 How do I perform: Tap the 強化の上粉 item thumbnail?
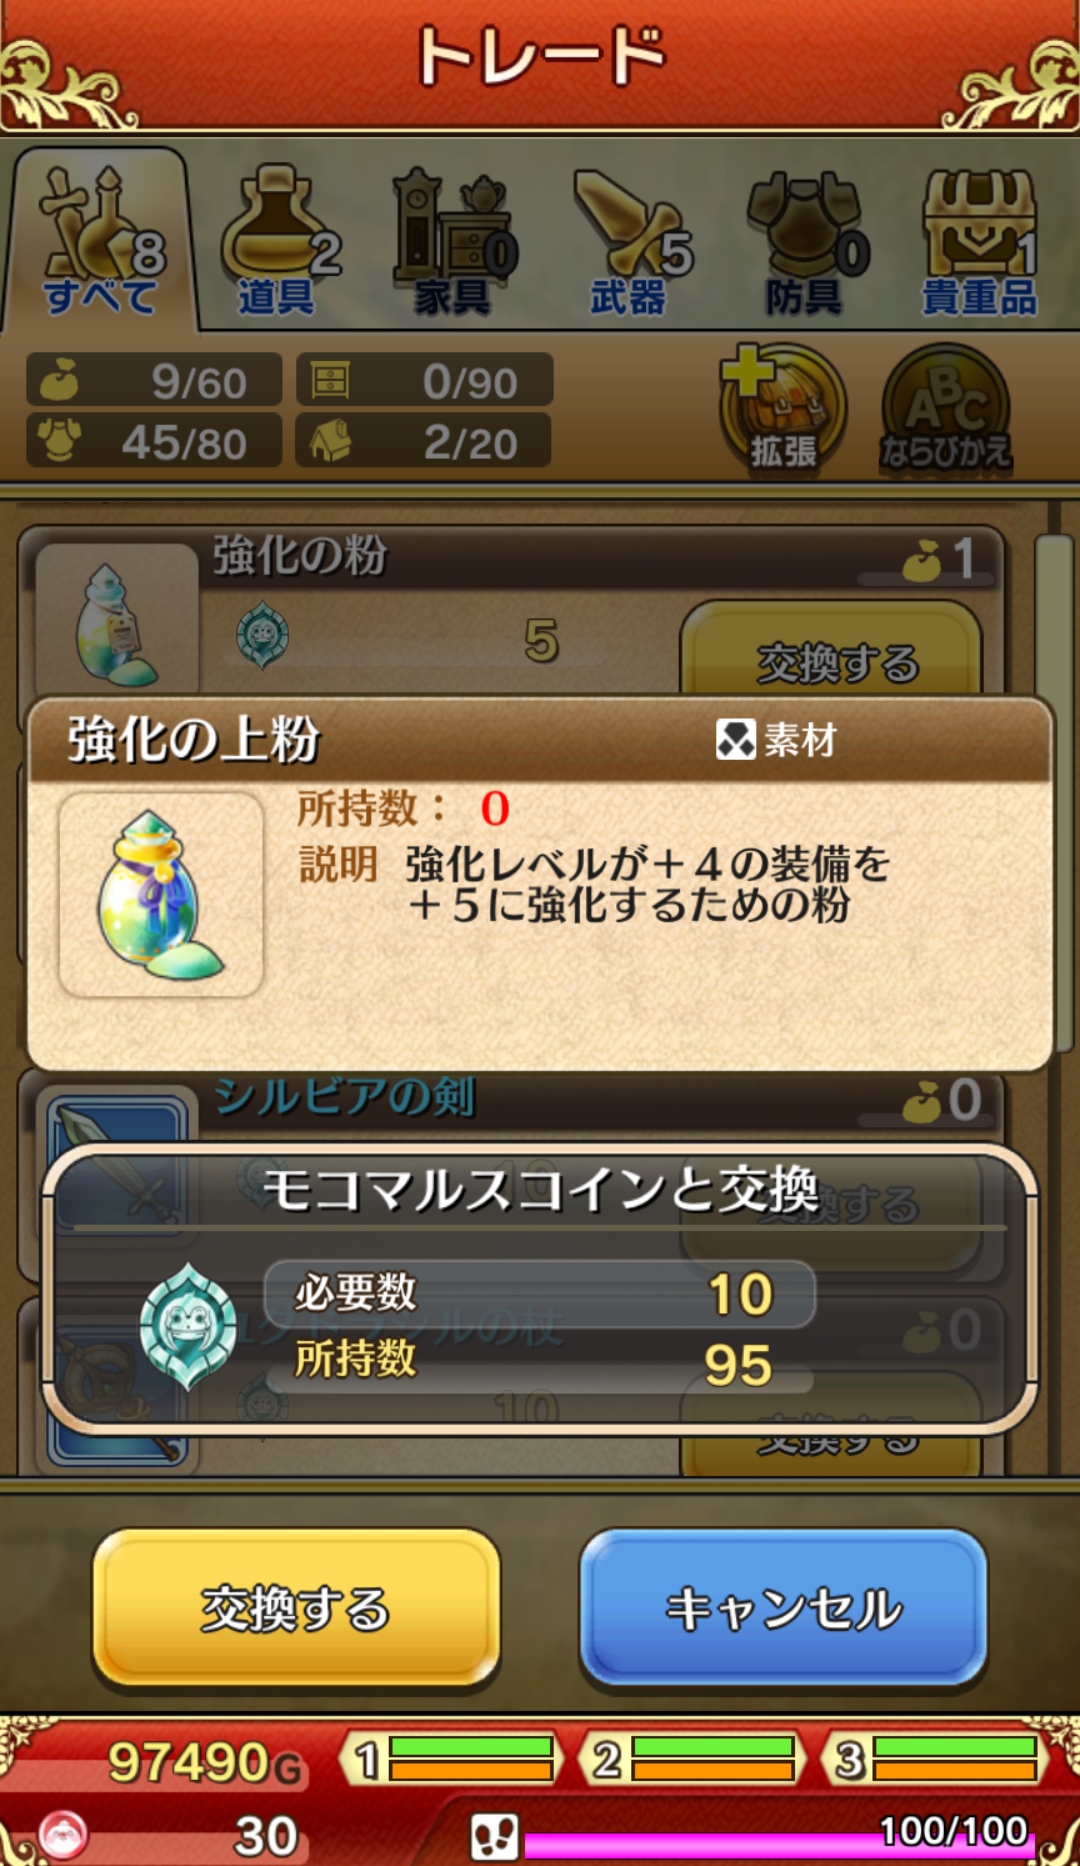pos(161,895)
